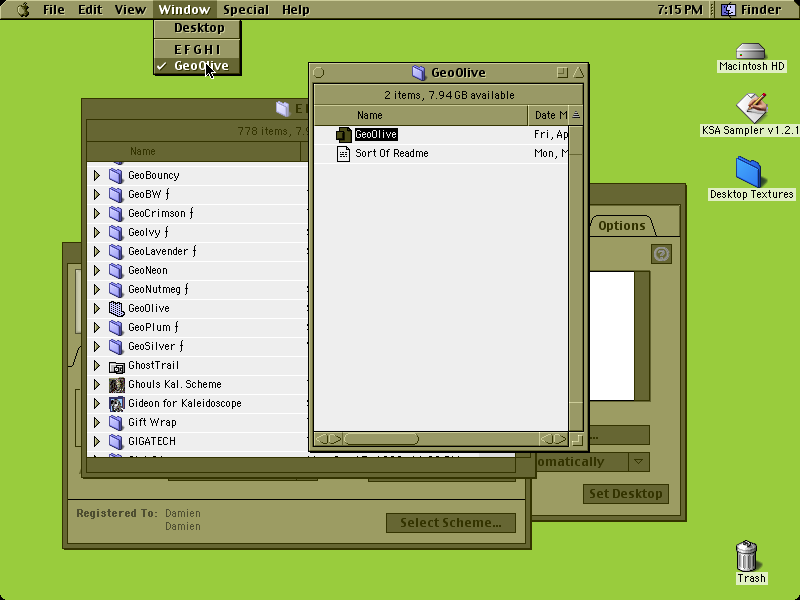
Task: Select the Desktop Textures folder icon
Action: 748,171
